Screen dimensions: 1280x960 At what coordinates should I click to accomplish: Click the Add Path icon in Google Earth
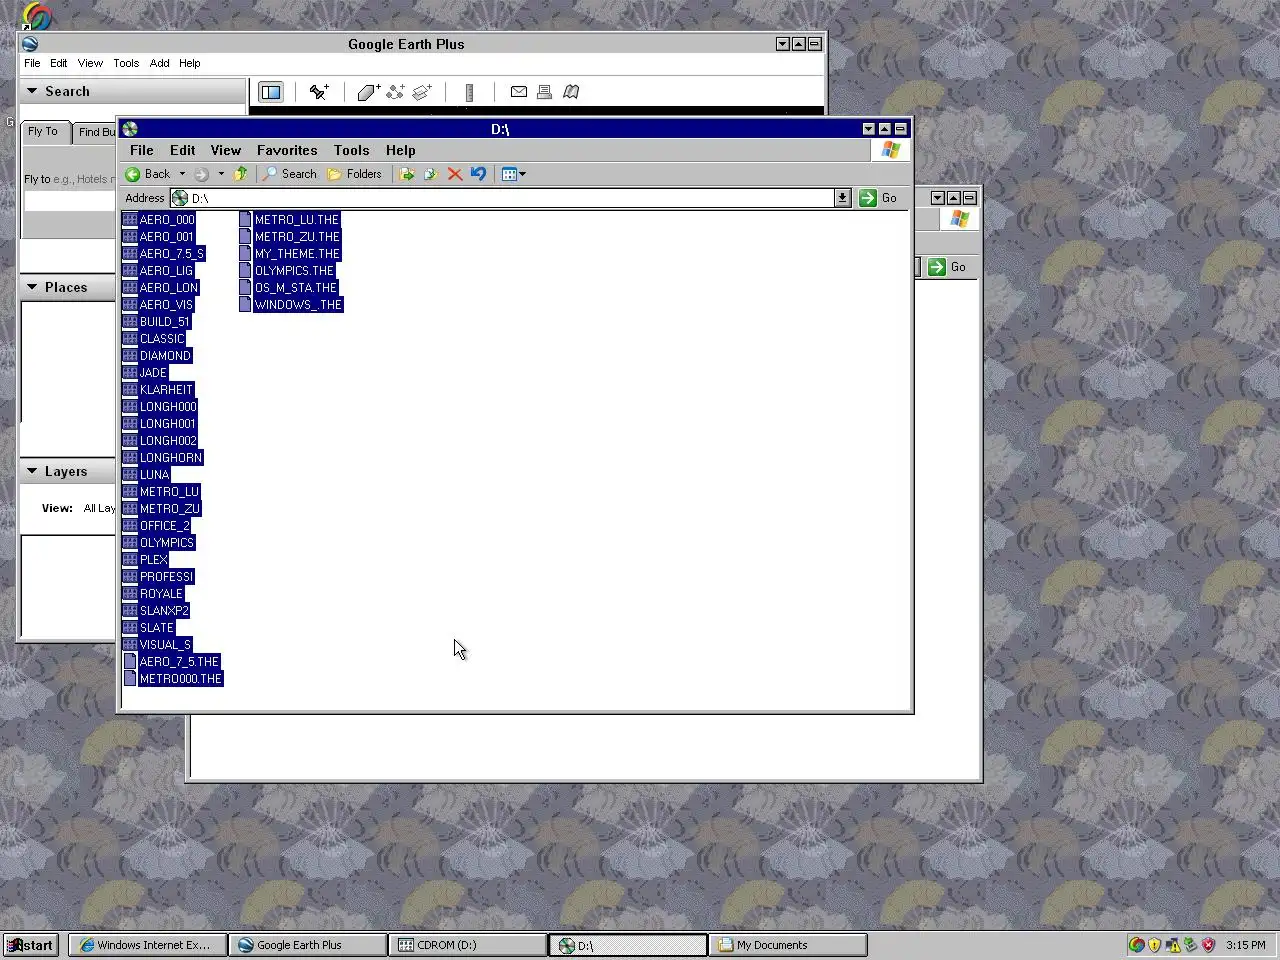point(395,92)
